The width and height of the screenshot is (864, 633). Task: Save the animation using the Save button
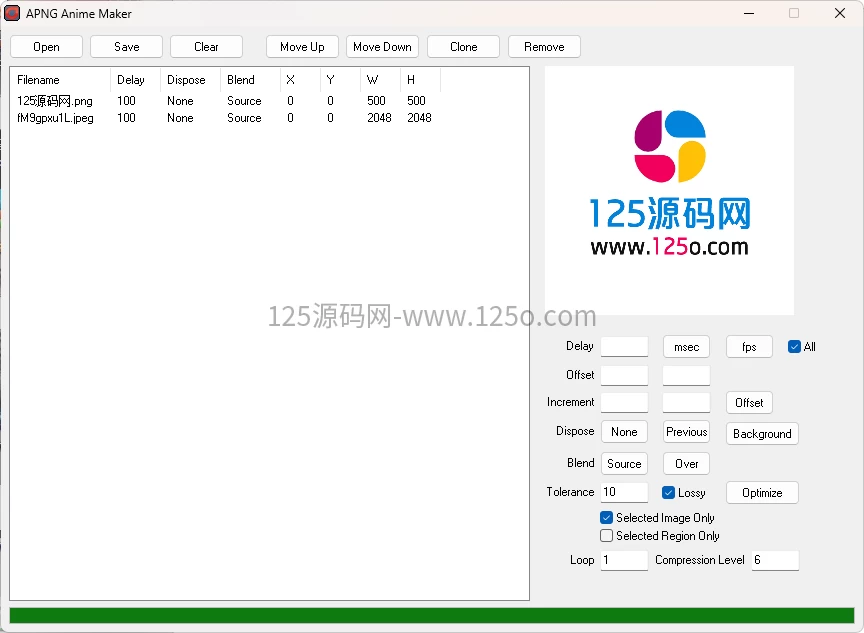click(126, 46)
